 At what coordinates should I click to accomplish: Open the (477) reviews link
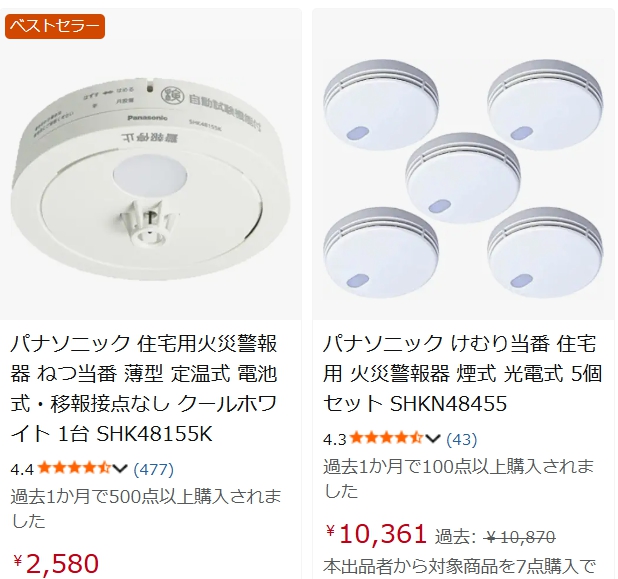(153, 469)
